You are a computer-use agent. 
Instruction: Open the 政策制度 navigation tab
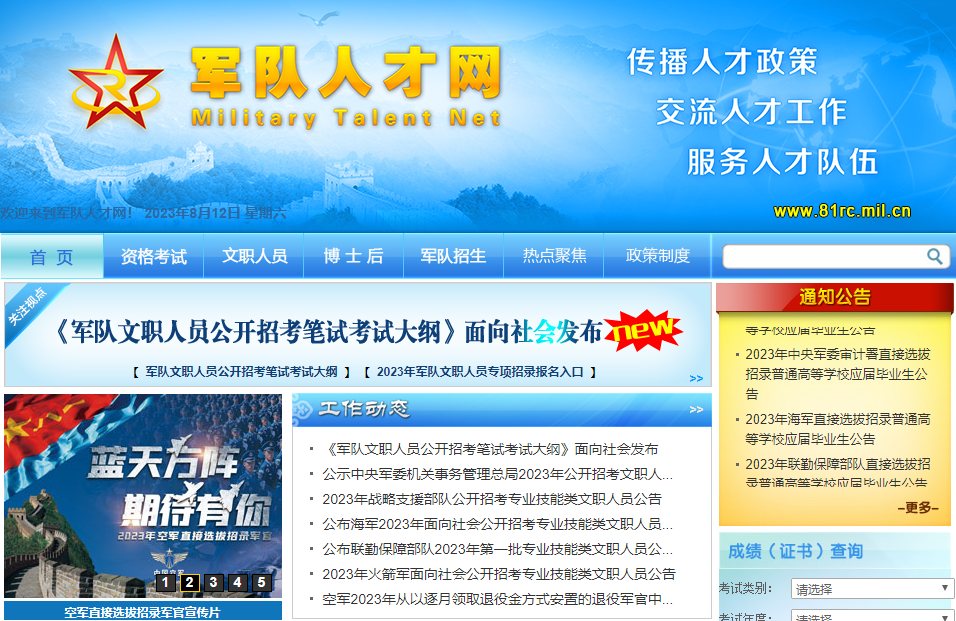coord(657,257)
